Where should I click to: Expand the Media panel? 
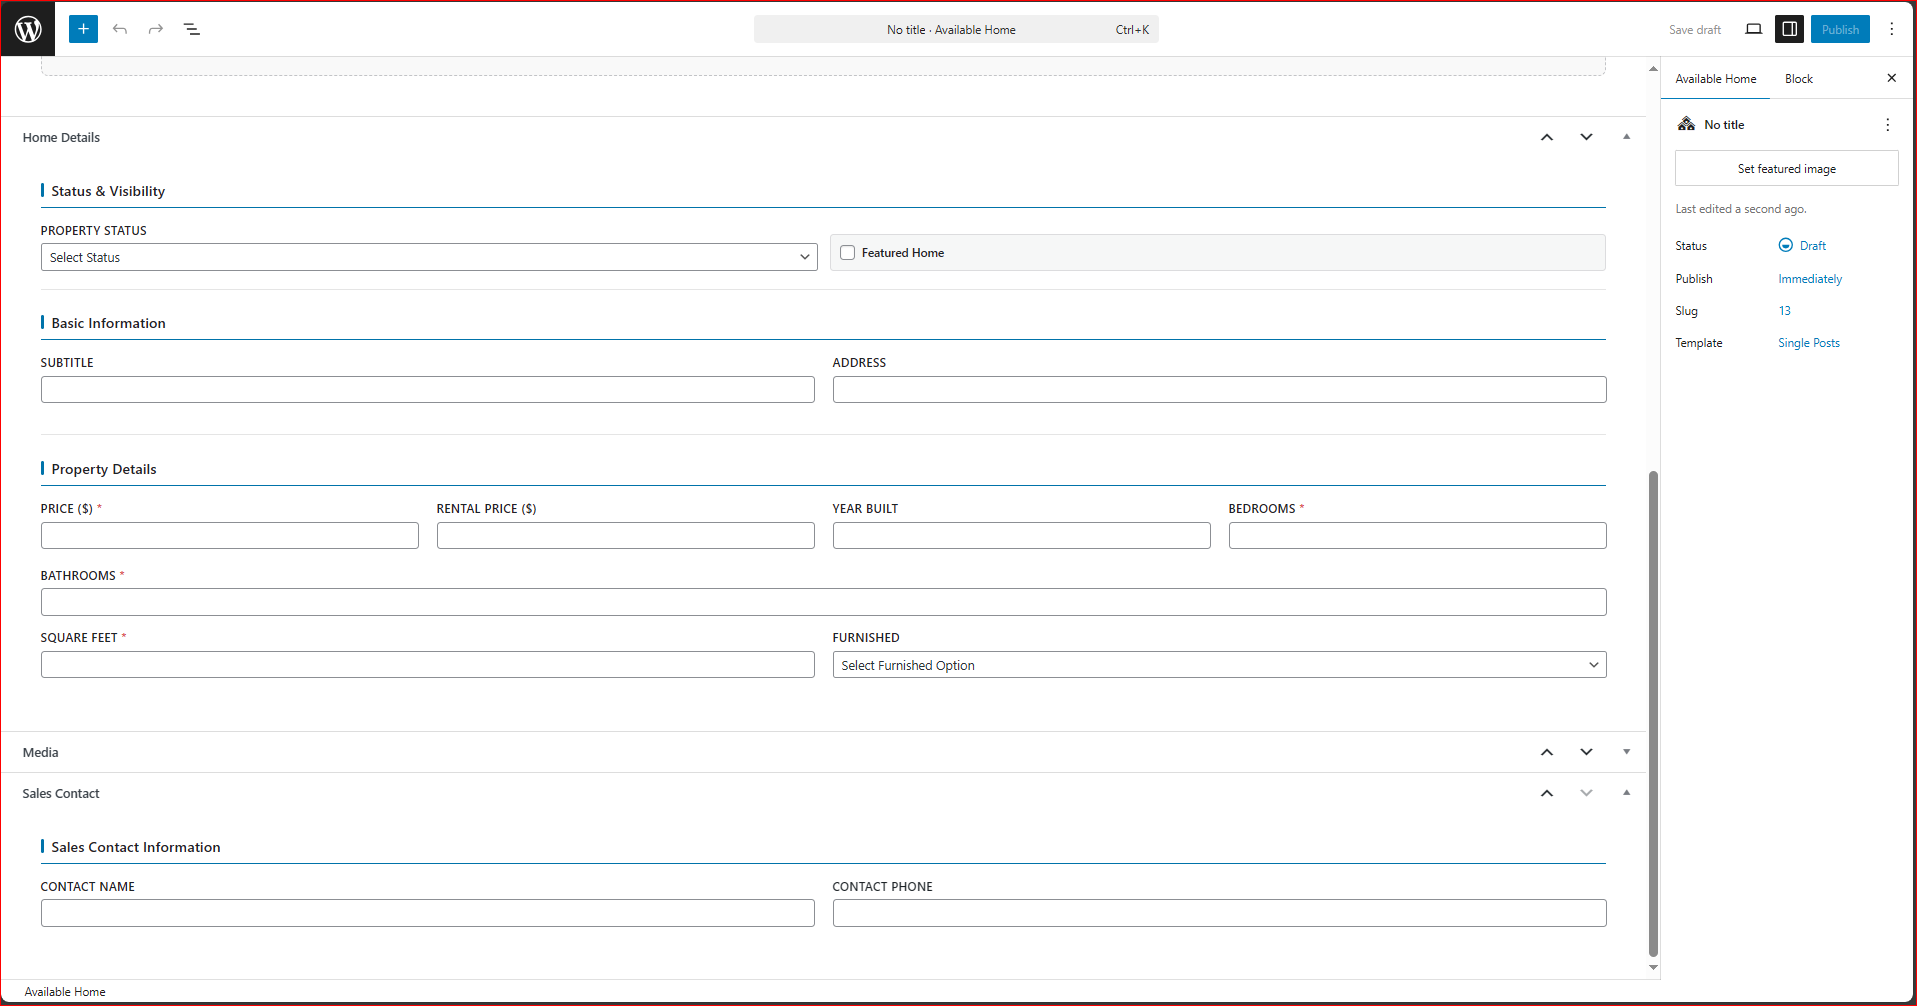pyautogui.click(x=1626, y=752)
